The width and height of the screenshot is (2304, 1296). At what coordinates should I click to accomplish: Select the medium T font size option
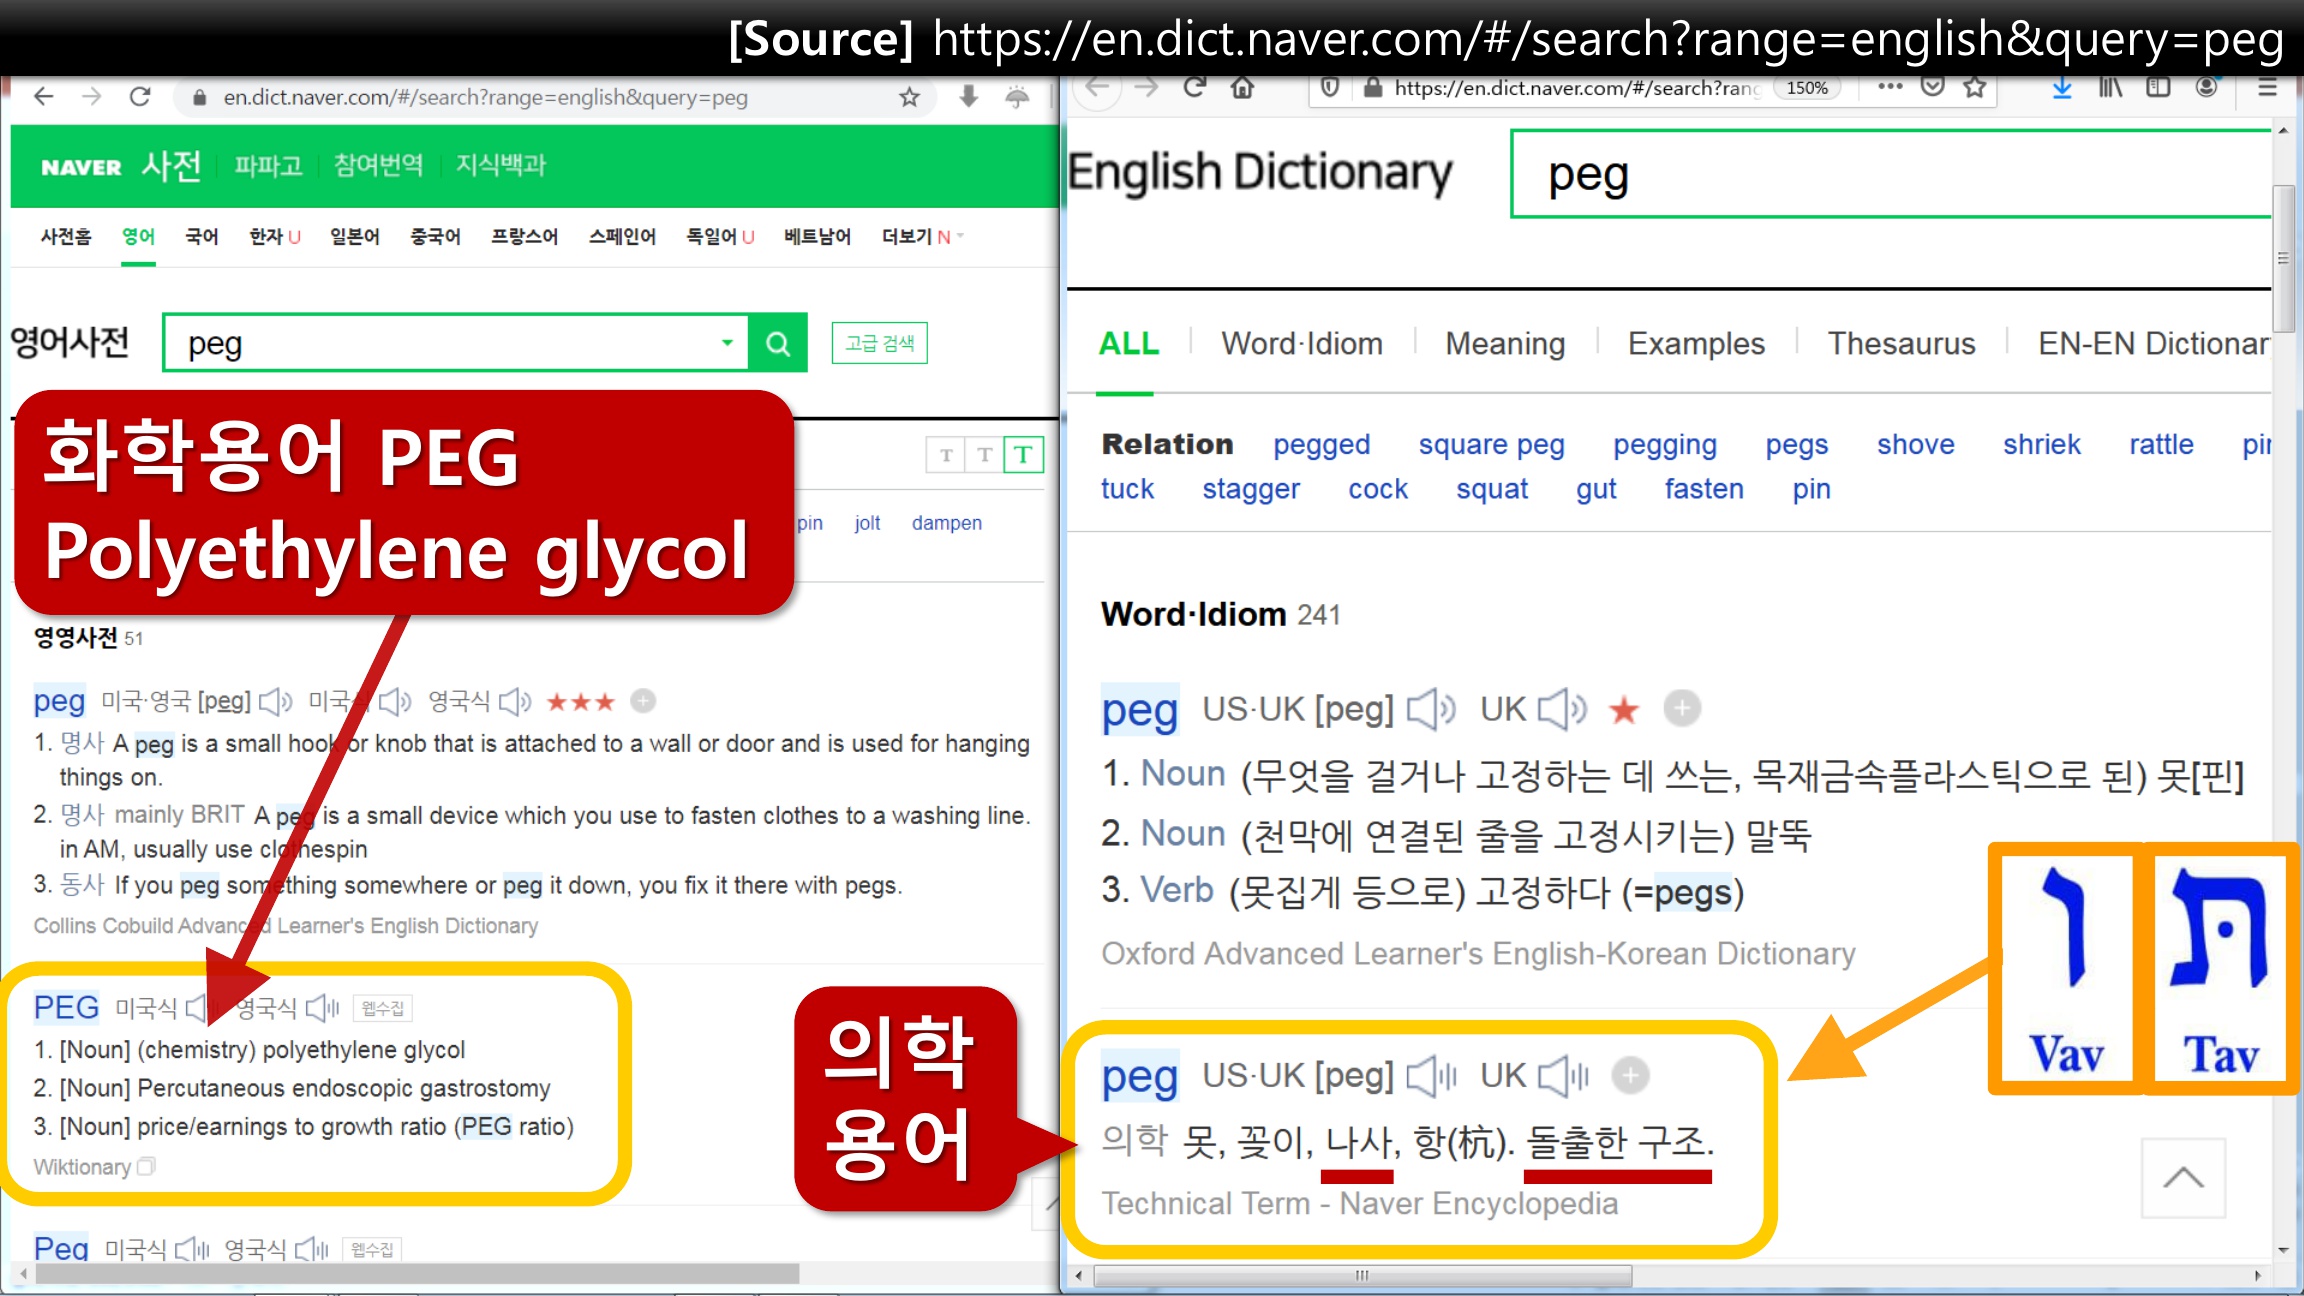[x=985, y=456]
